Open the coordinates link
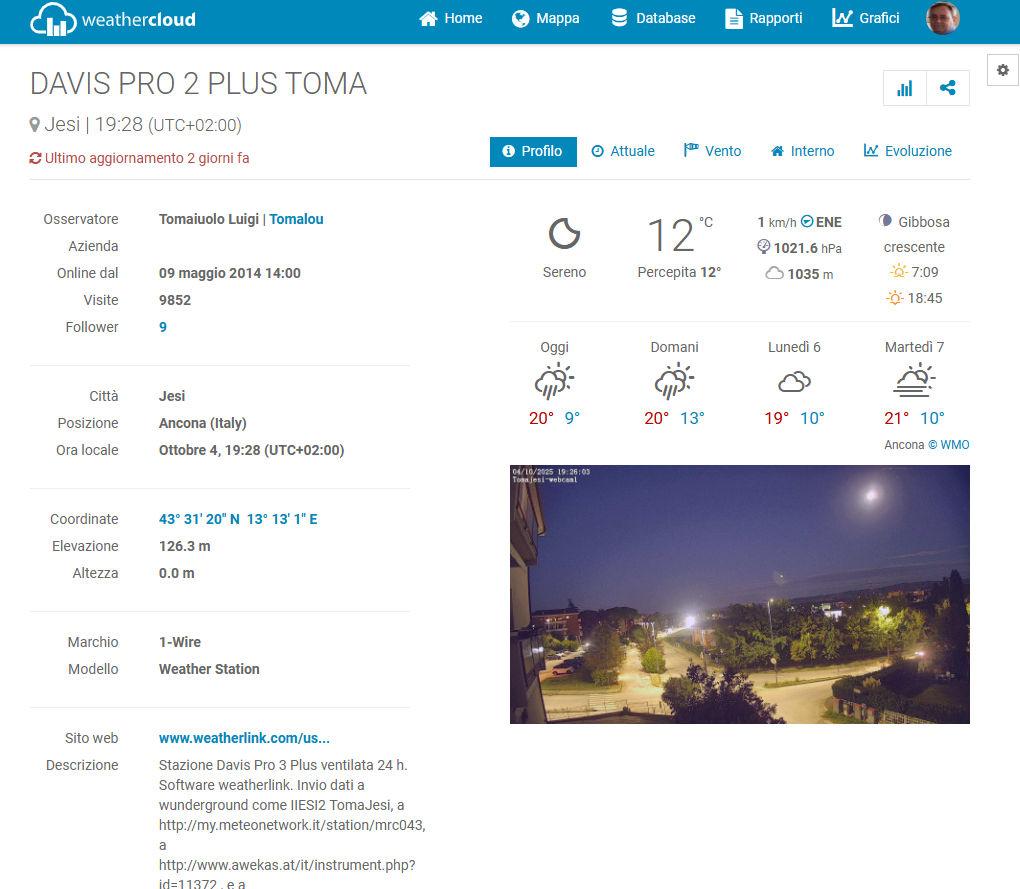The width and height of the screenshot is (1020, 889). (238, 519)
